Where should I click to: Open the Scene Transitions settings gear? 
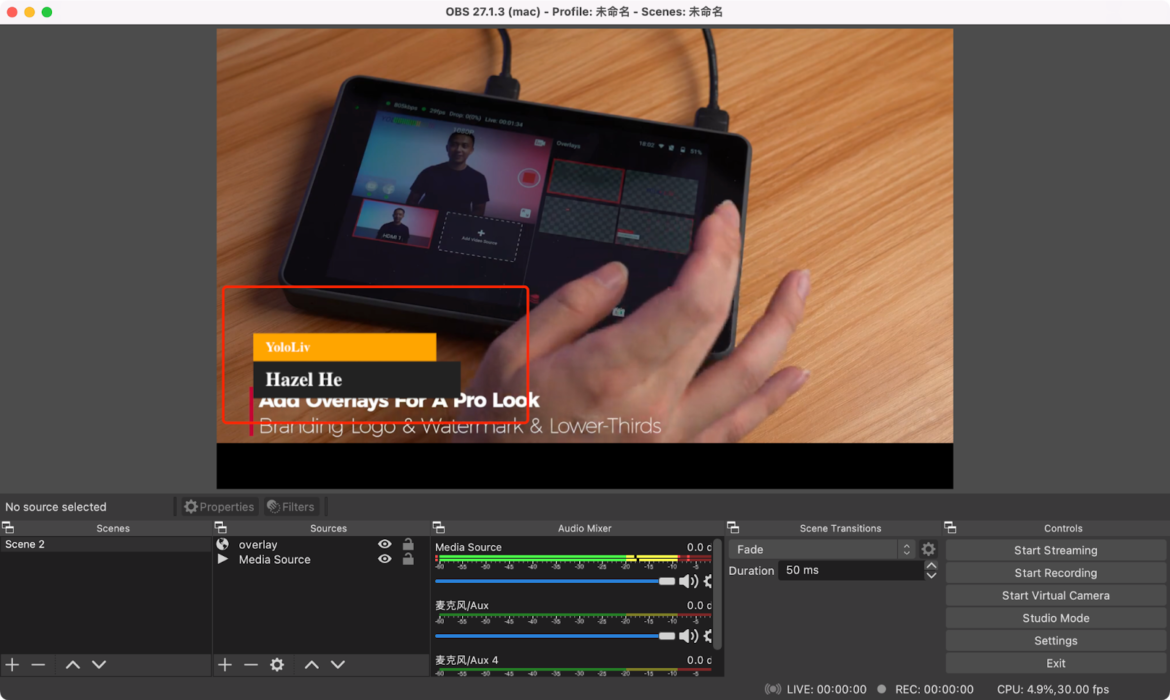point(928,549)
